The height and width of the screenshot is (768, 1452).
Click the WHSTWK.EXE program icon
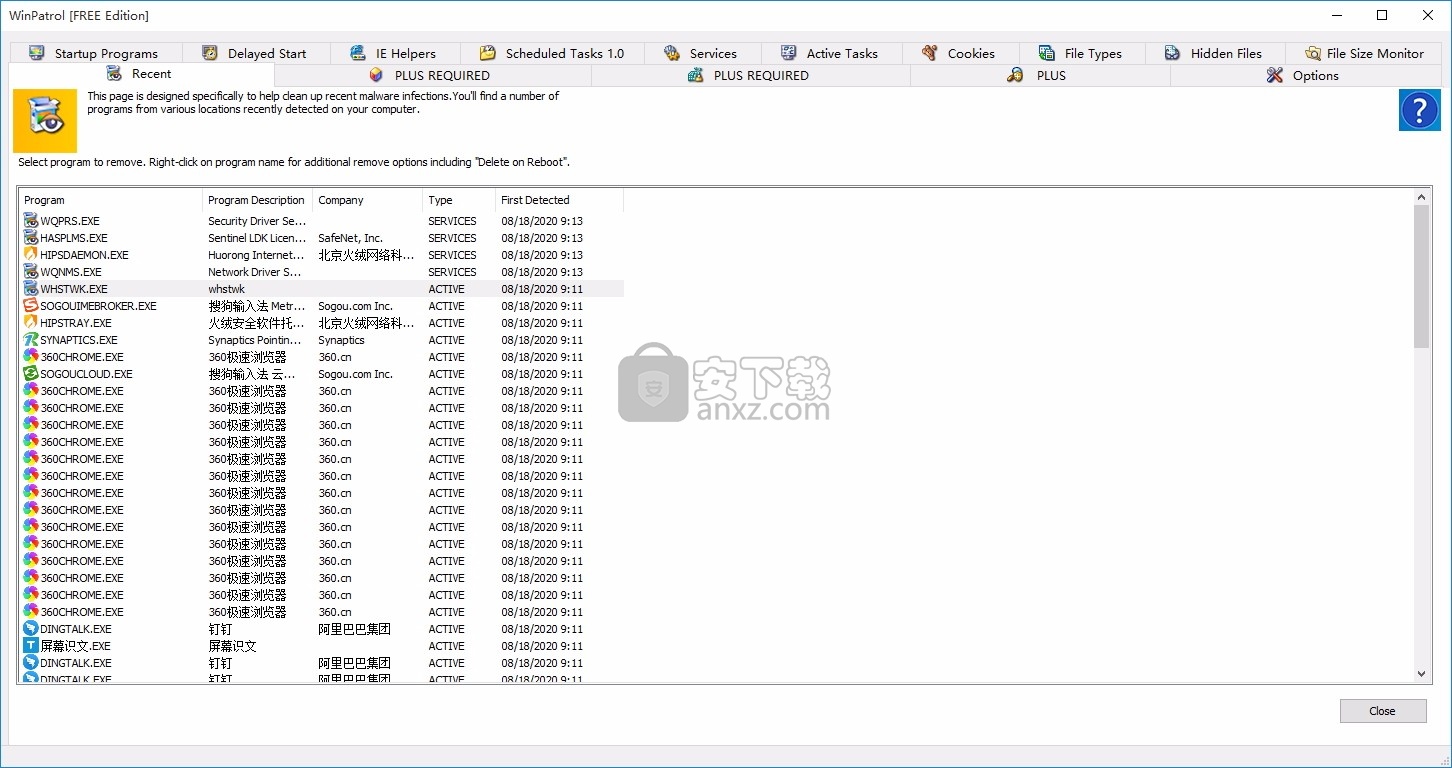click(x=30, y=289)
